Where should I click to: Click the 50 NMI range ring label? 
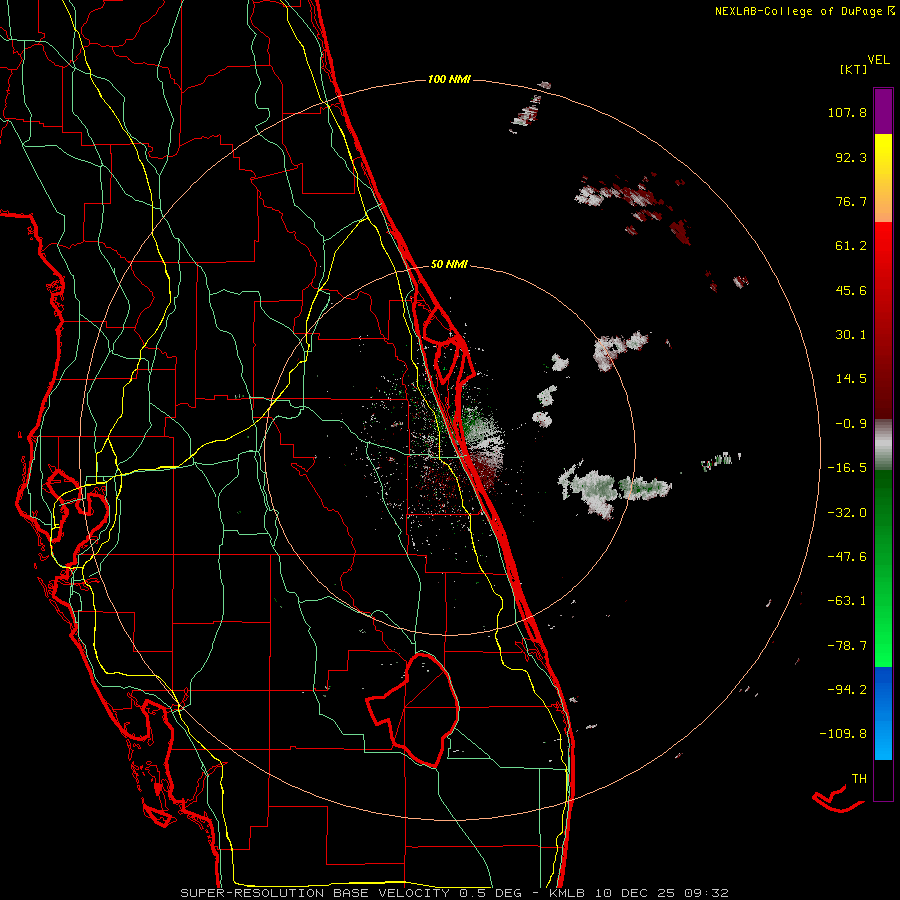tap(449, 264)
